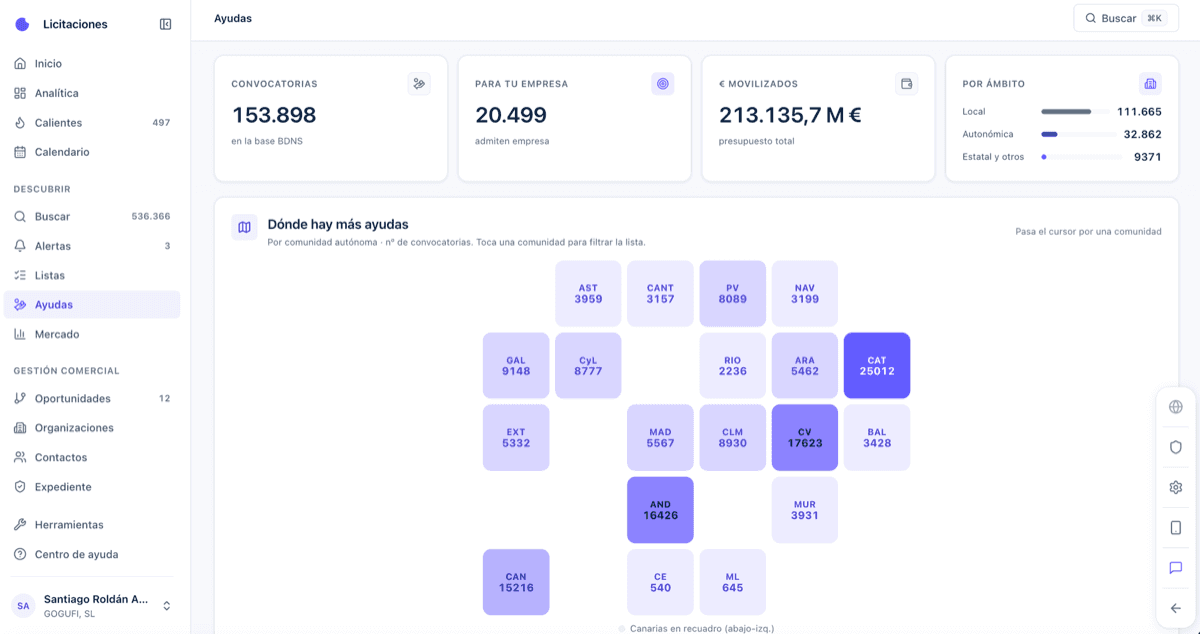Viewport: 1200px width, 634px height.
Task: Click the PV 8089 map tile
Action: pyautogui.click(x=733, y=294)
